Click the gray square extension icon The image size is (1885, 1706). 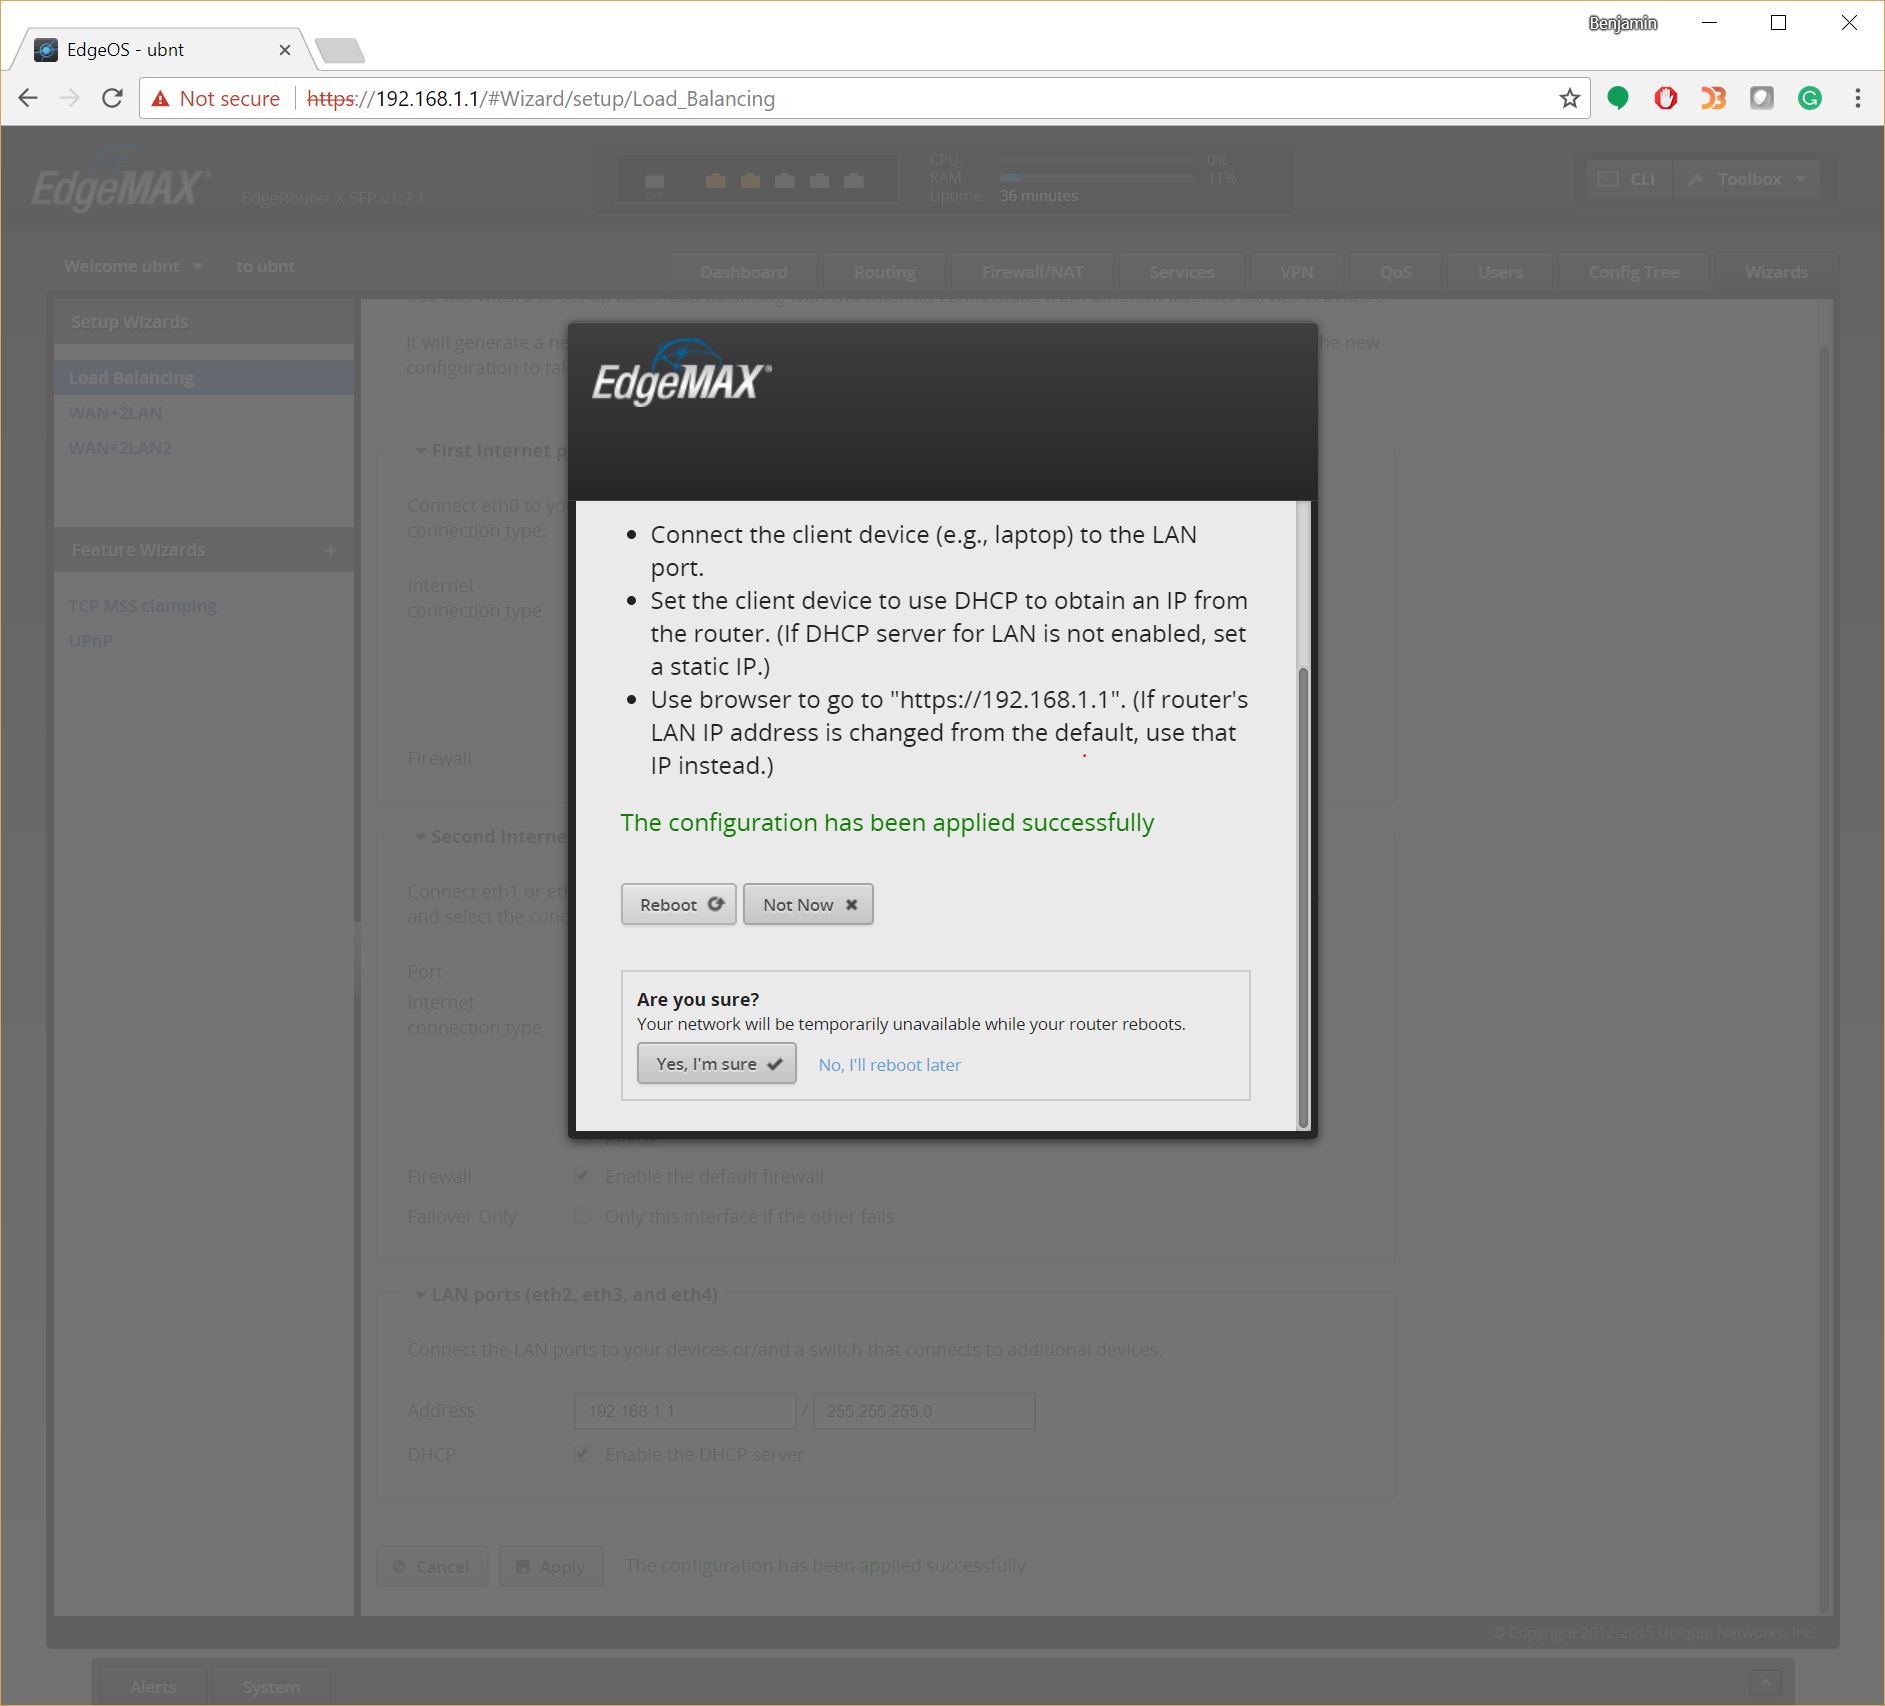coord(1761,98)
